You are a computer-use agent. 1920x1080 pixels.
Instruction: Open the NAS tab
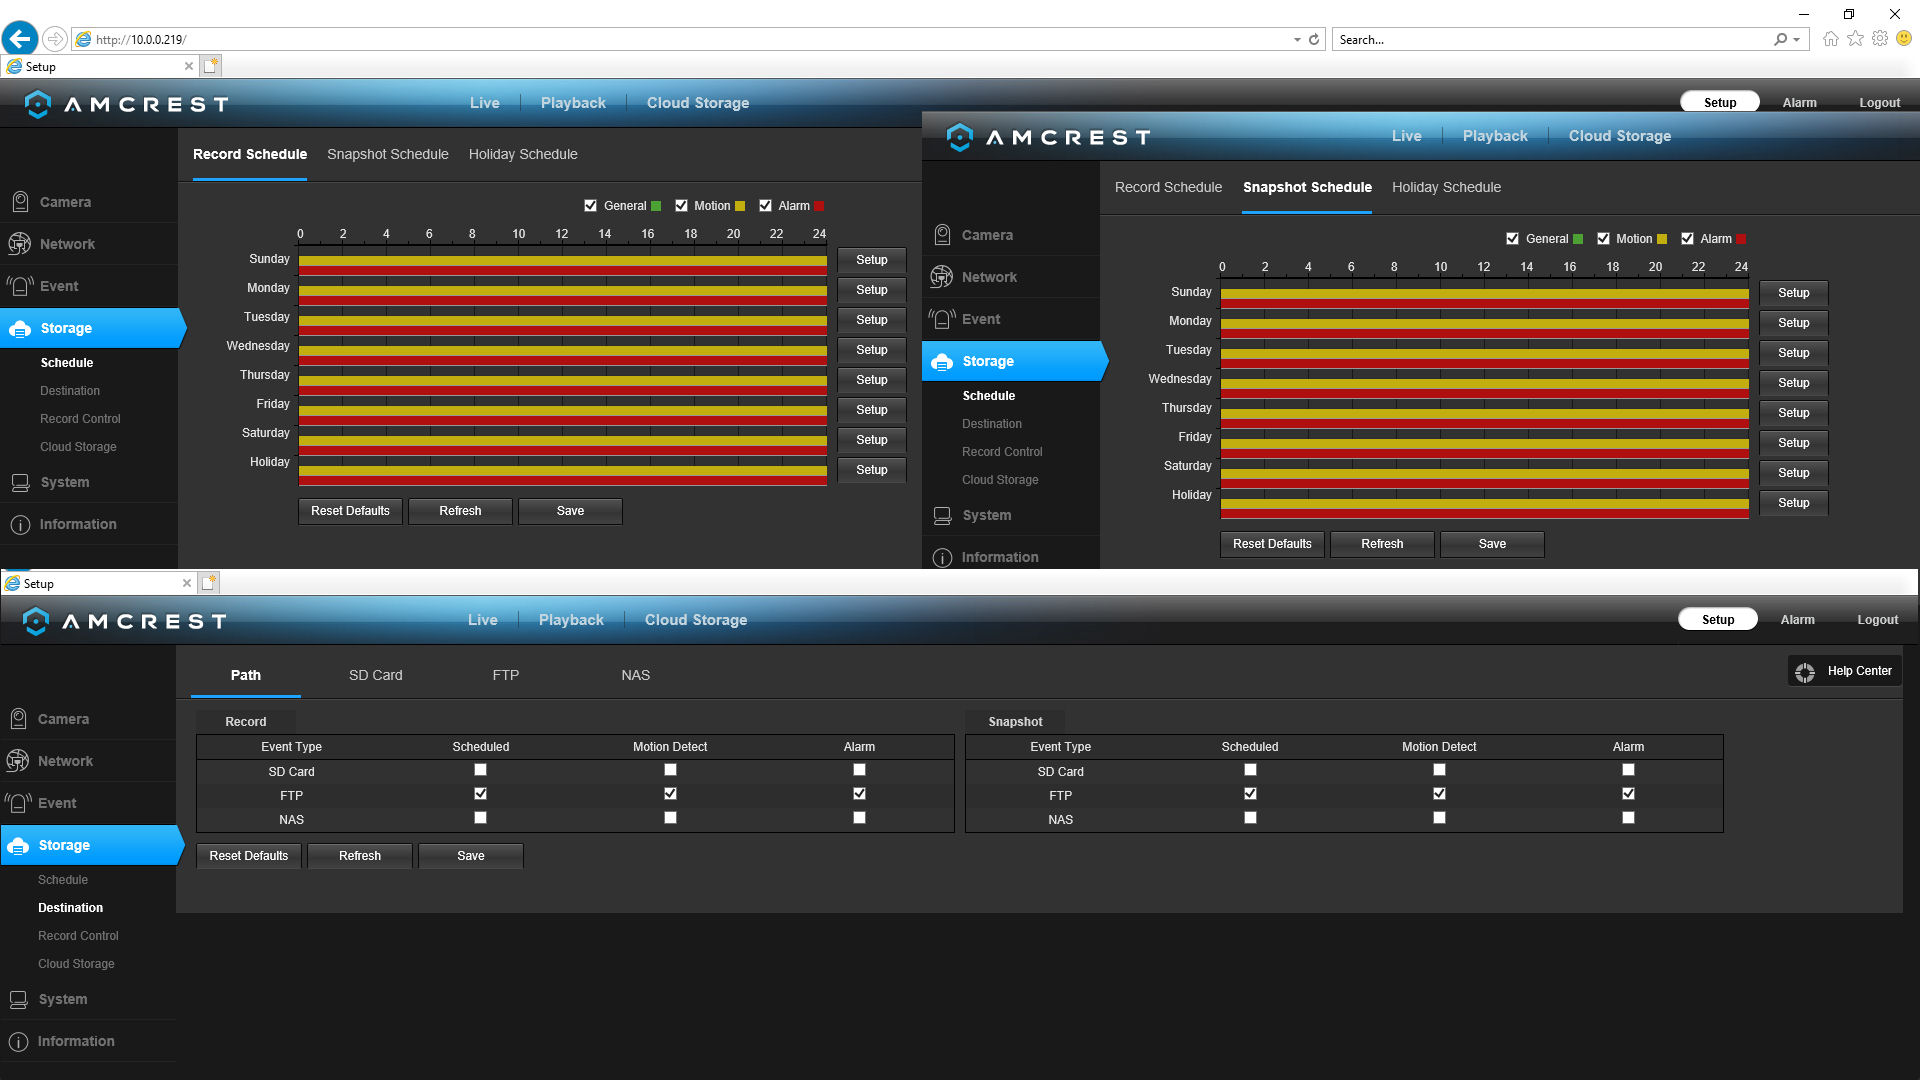(635, 675)
